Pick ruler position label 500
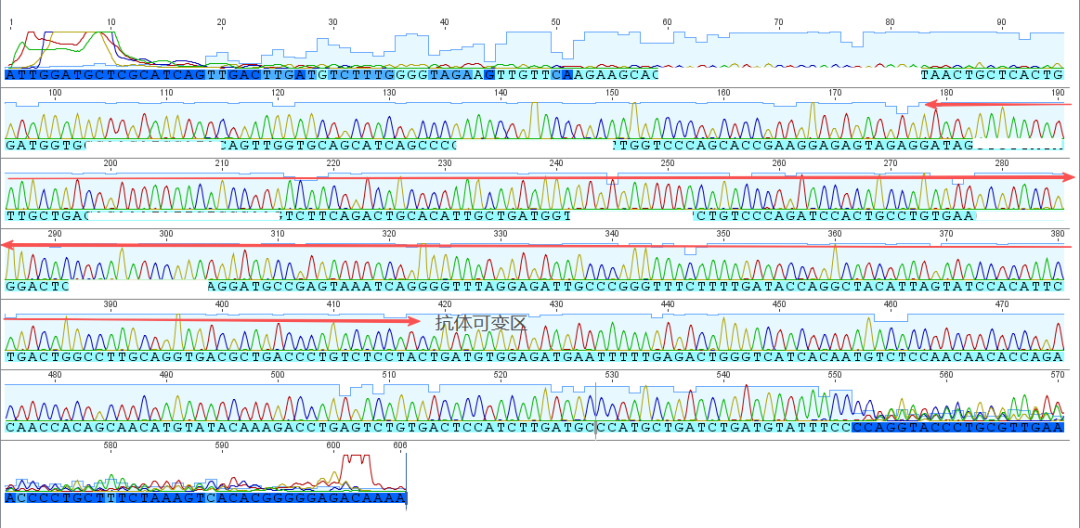Screen dimensions: 1080x528 point(278,374)
